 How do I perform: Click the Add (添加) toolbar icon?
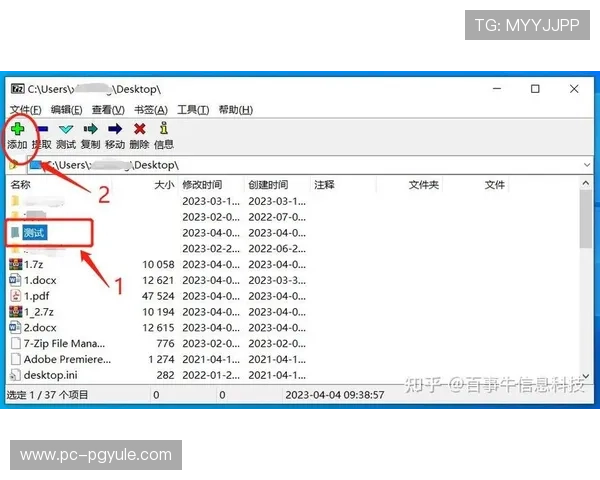click(x=18, y=129)
